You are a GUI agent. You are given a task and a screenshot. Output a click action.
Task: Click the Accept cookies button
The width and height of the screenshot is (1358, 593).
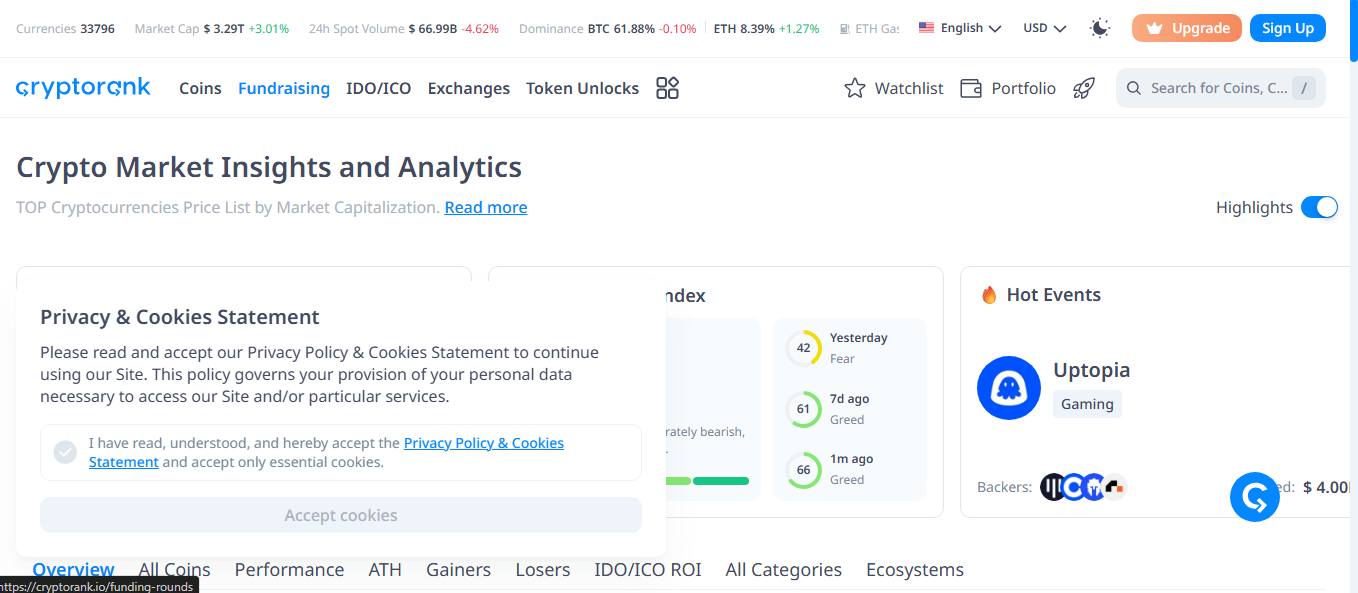[341, 515]
